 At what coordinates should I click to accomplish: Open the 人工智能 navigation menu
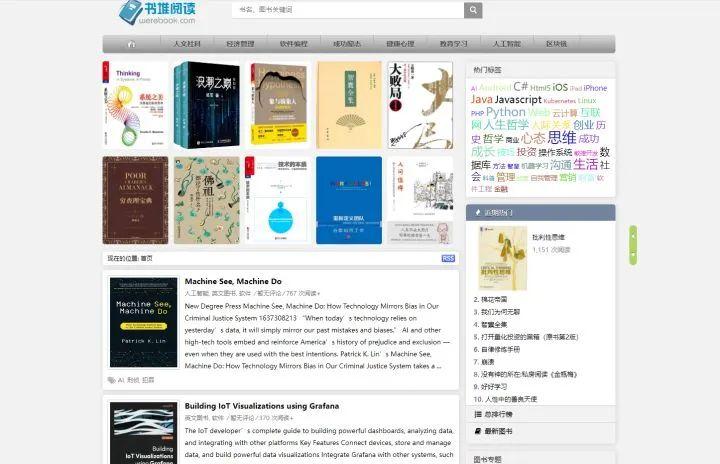506,44
